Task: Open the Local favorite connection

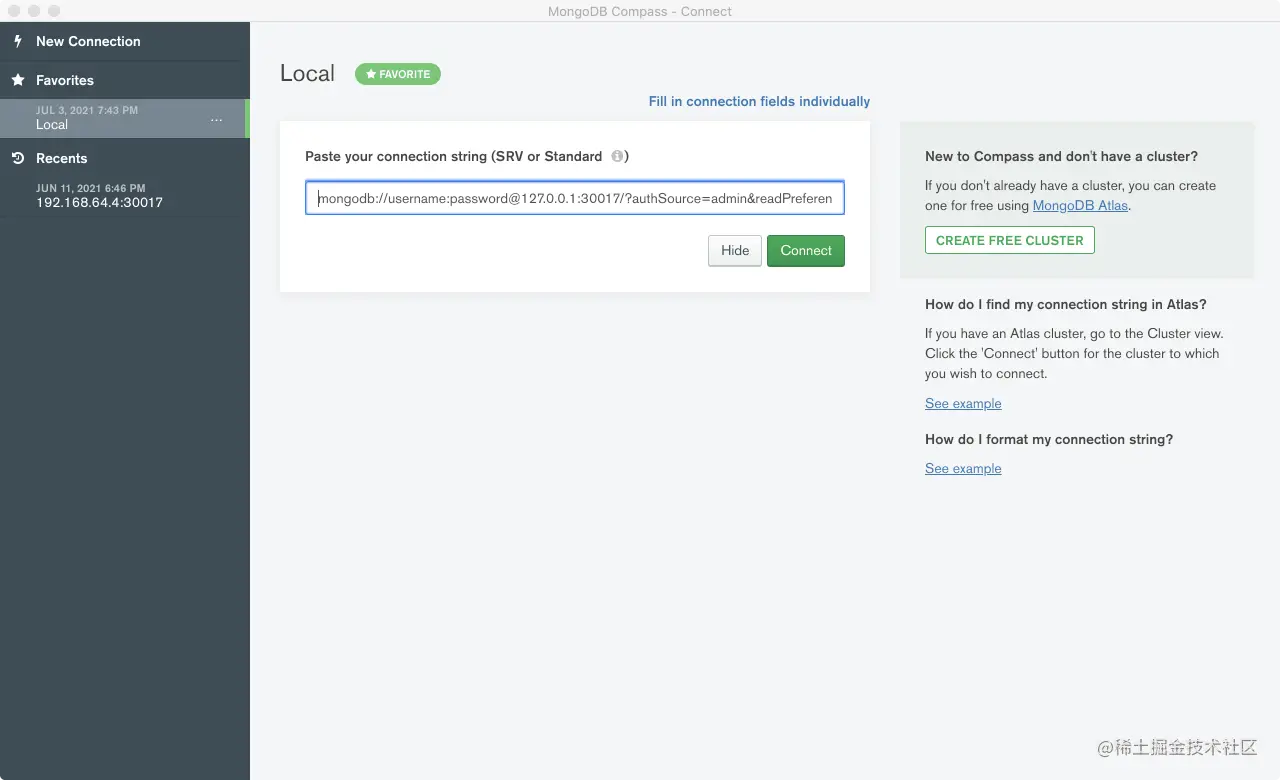Action: 123,118
